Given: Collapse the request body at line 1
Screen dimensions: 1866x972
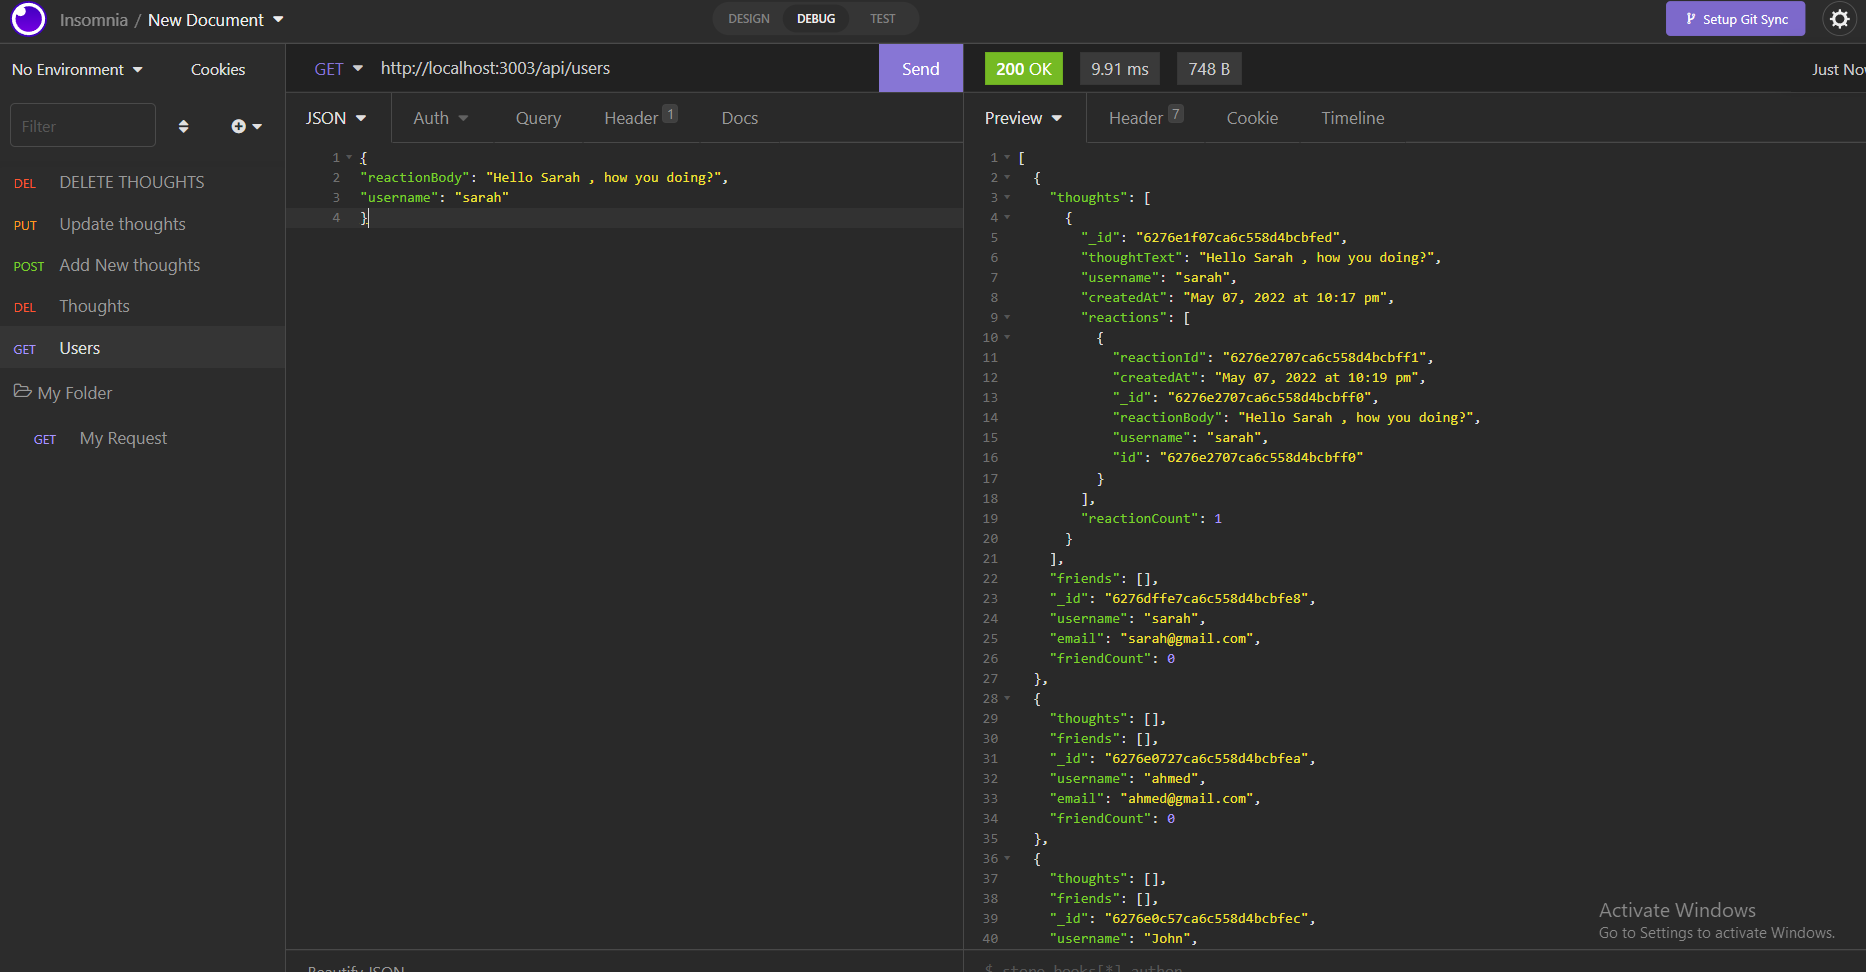Looking at the screenshot, I should pos(349,158).
